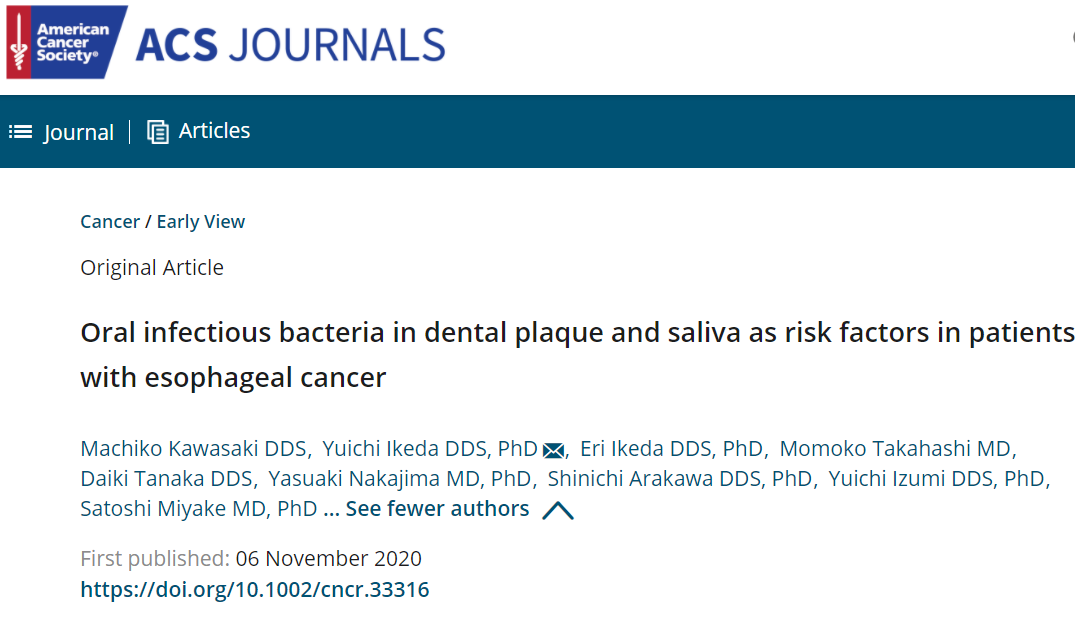Screen dimensions: 1075x618
Task: Click the ACS JOURNALS header text
Action: point(291,45)
